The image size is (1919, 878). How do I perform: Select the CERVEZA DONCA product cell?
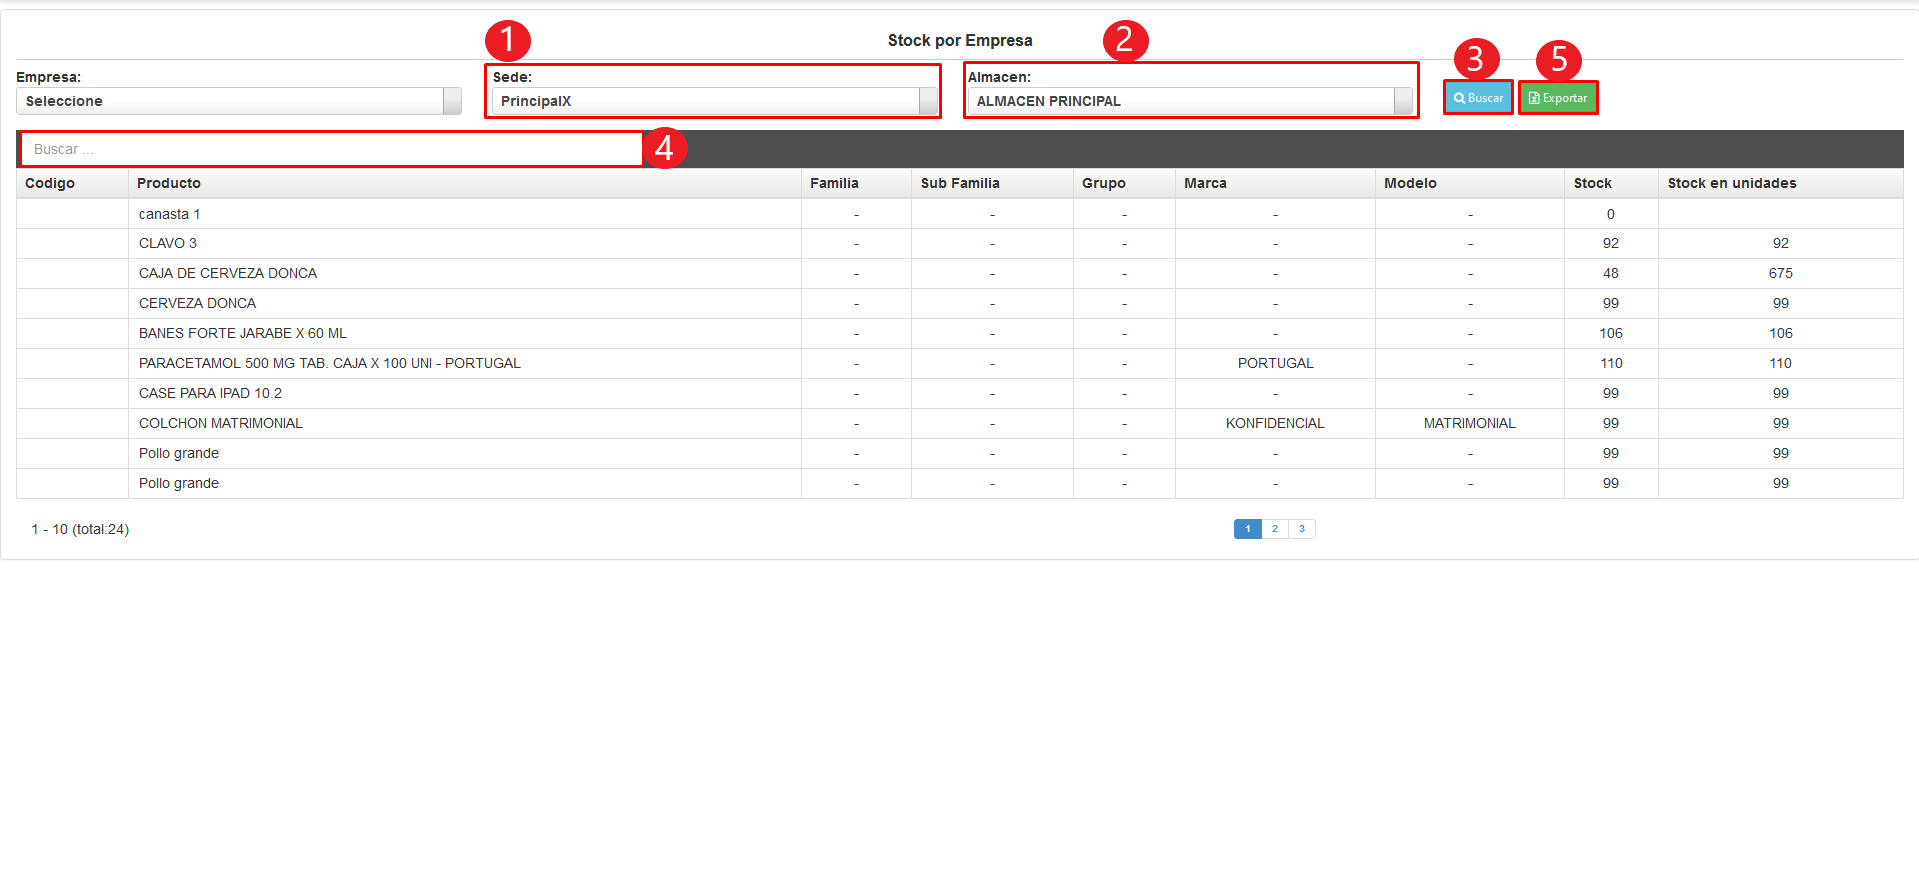pos(465,303)
